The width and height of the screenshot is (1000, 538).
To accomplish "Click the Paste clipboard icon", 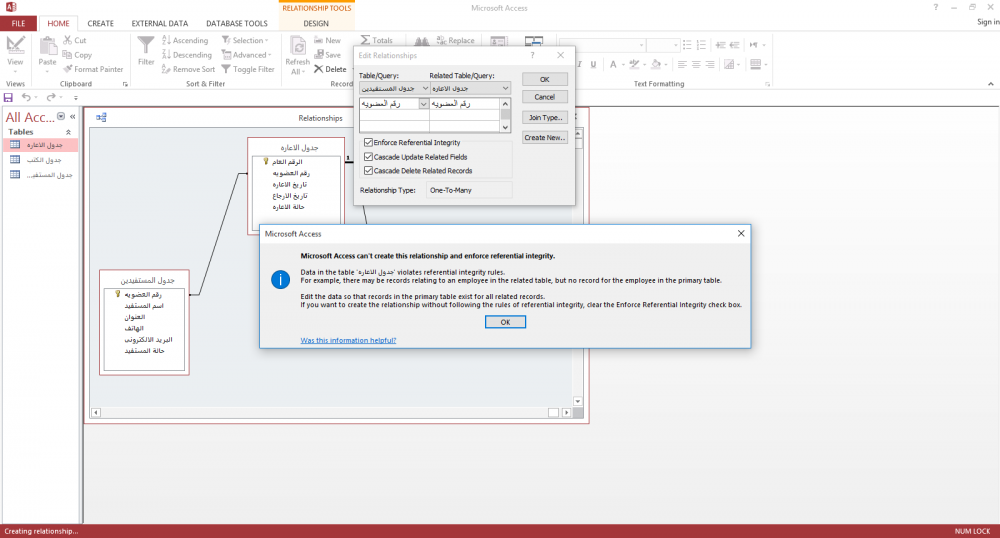I will (48, 47).
